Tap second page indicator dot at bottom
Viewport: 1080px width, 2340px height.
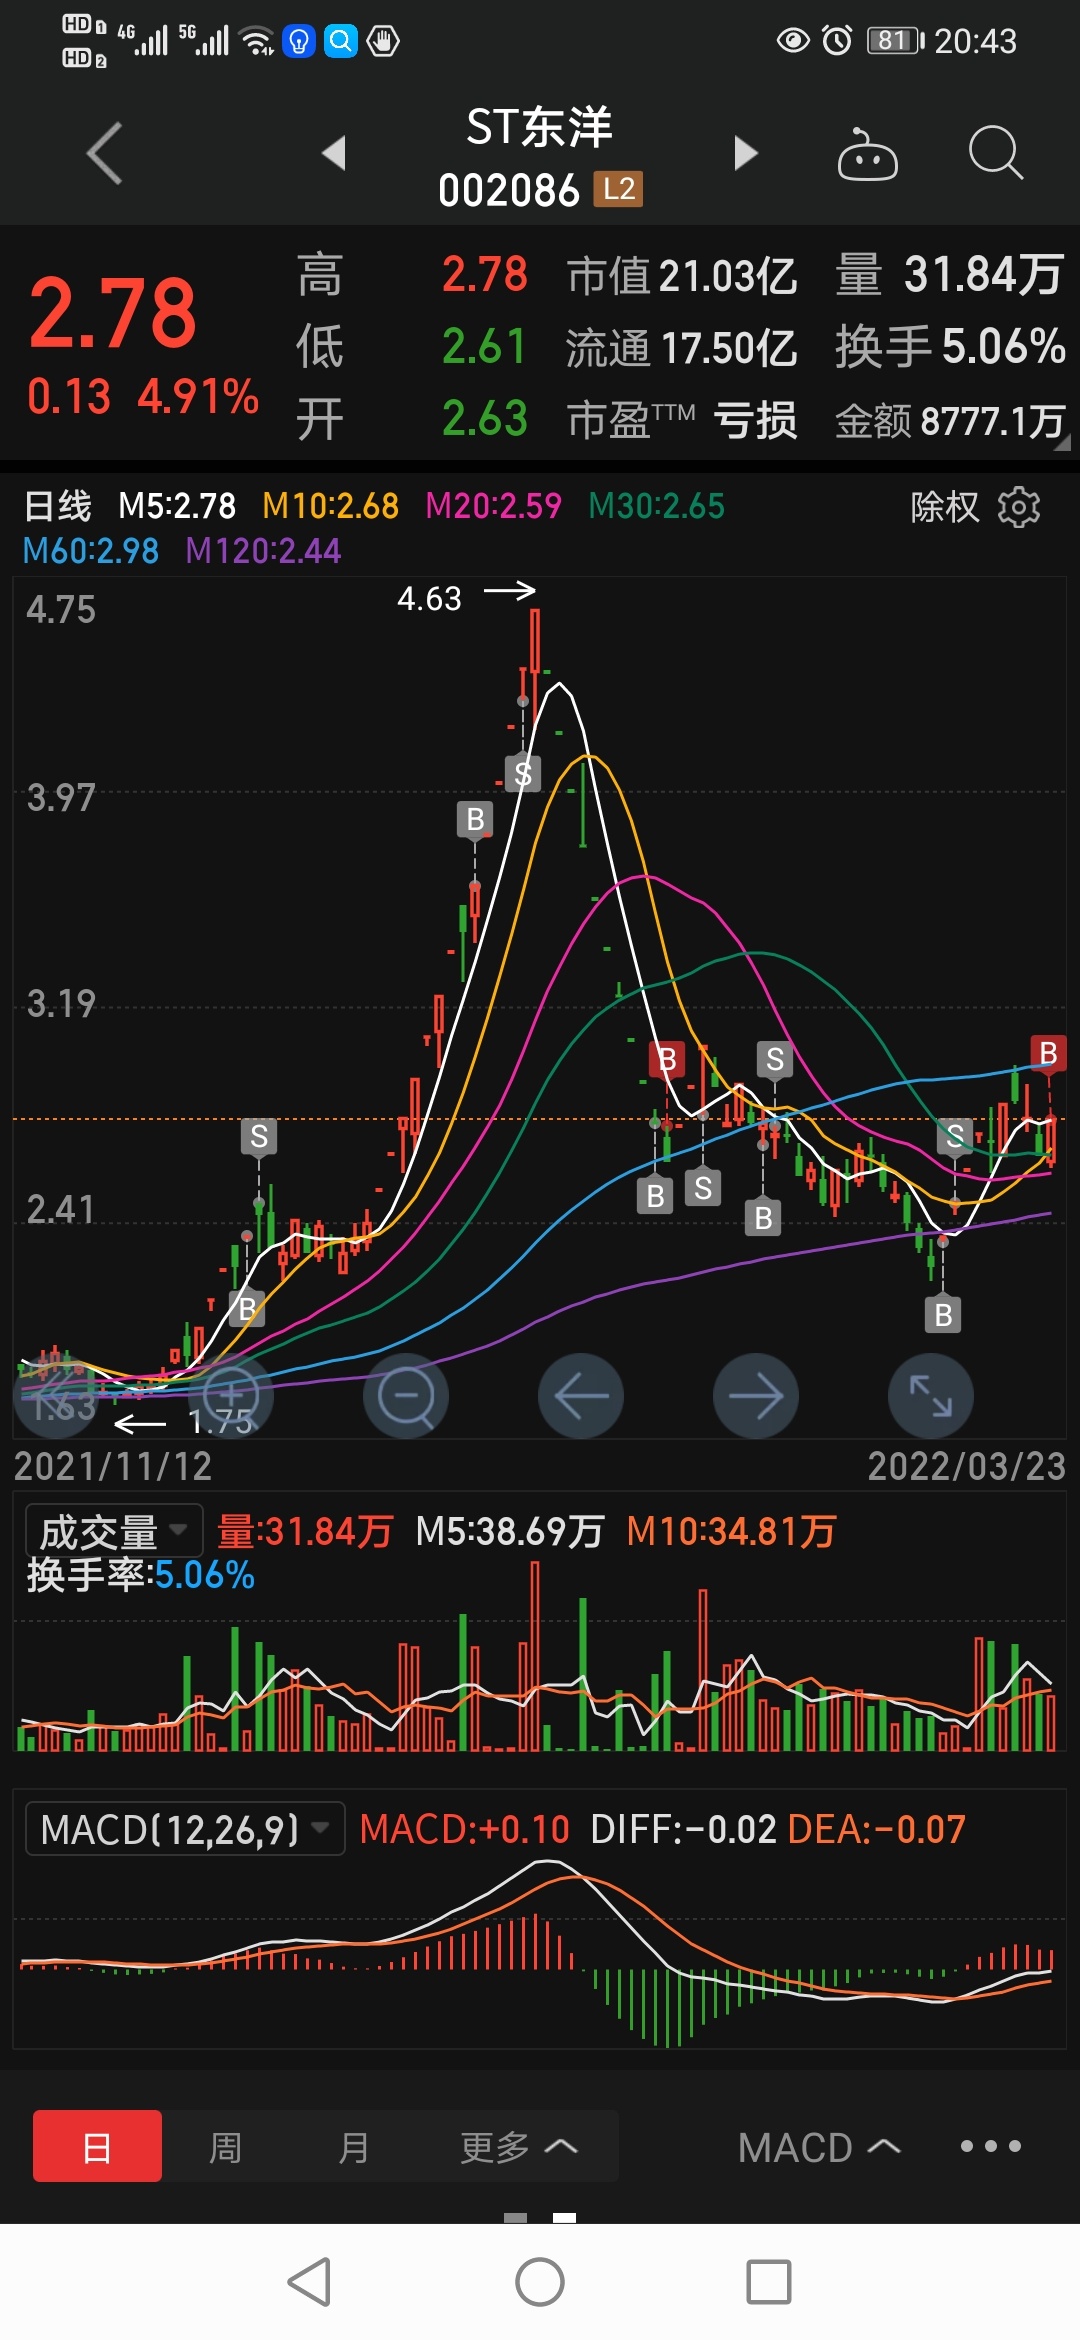564,2217
